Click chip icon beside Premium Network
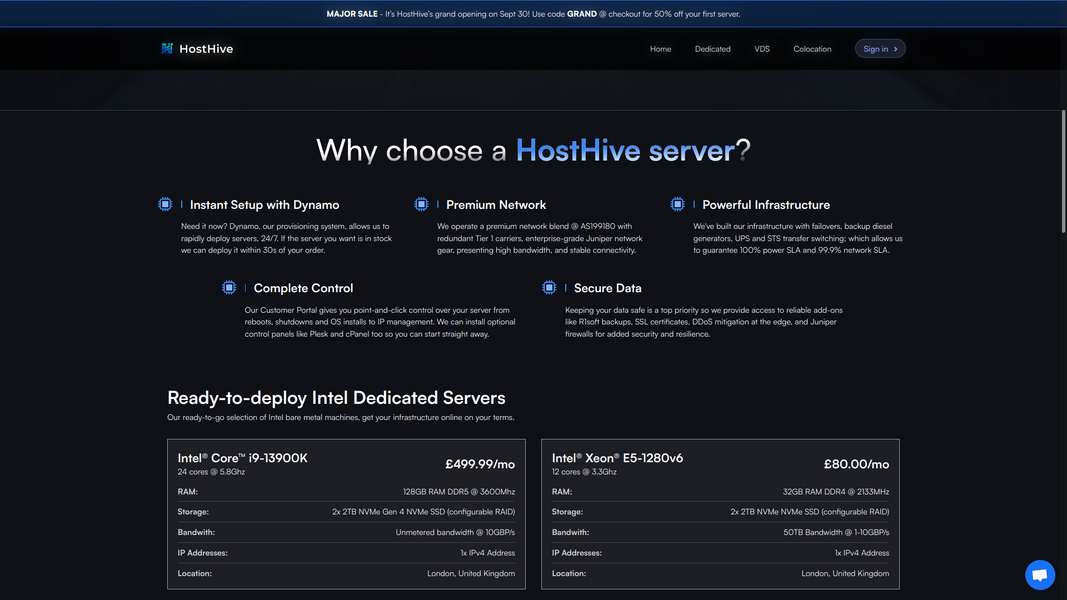Screen dimensions: 1067x600 (x=421, y=204)
